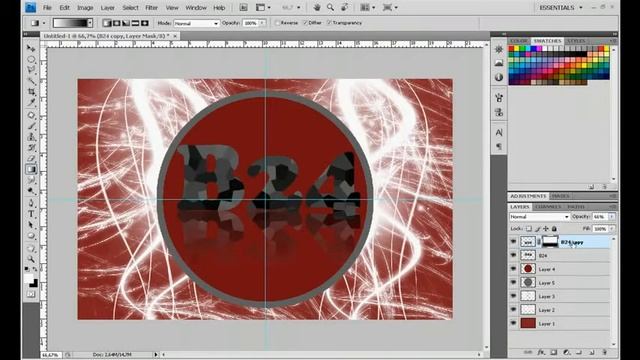Click the Hand tool in application bar
The height and width of the screenshot is (360, 640).
(x=317, y=7)
